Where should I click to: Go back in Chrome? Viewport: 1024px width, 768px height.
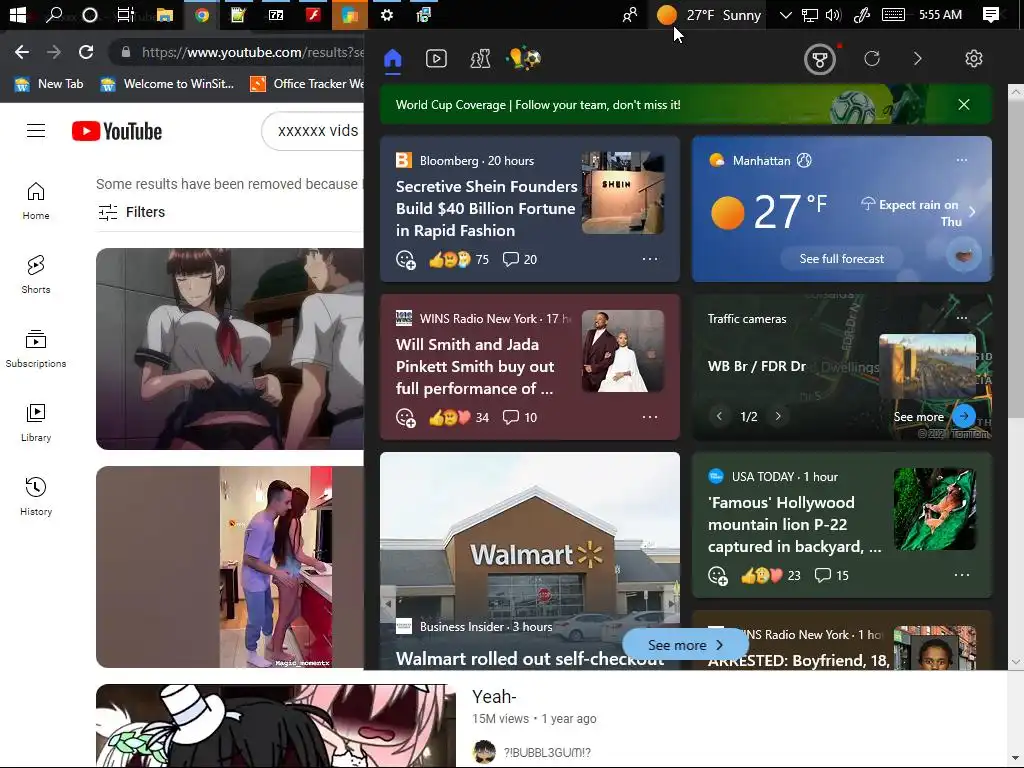[x=22, y=52]
